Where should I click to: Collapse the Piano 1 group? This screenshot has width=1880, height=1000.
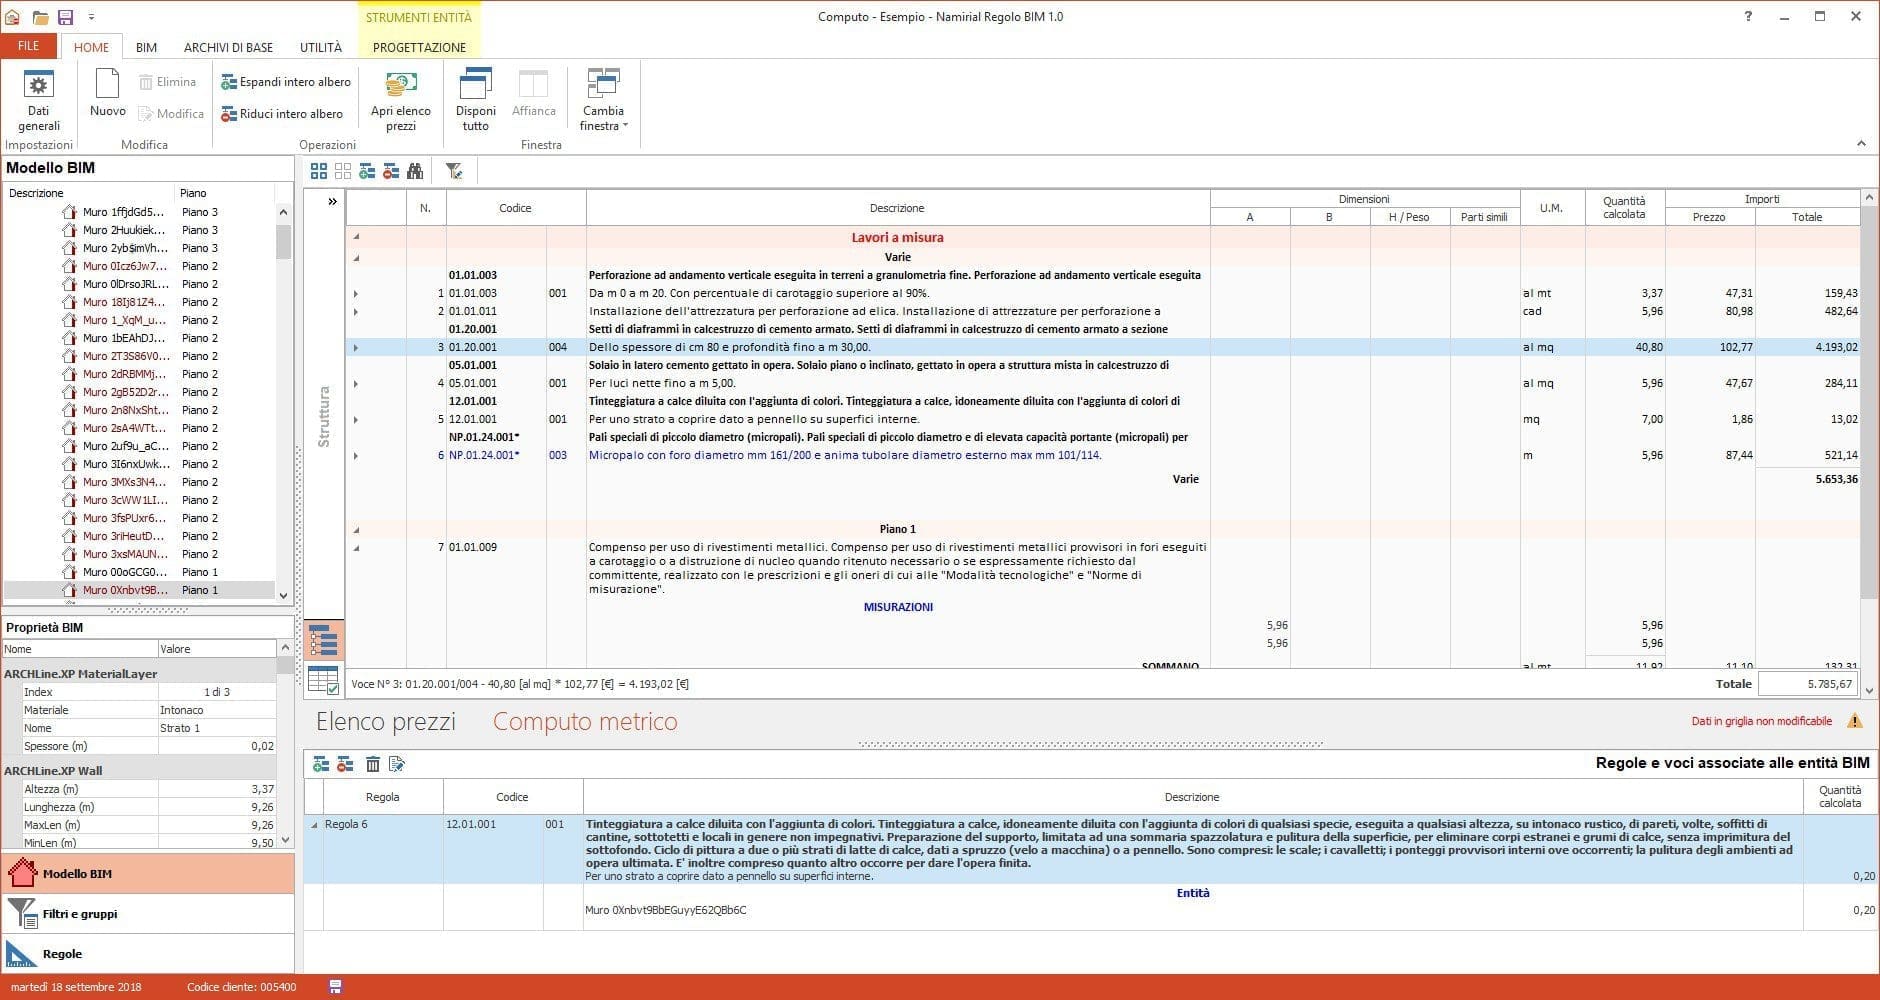(356, 529)
